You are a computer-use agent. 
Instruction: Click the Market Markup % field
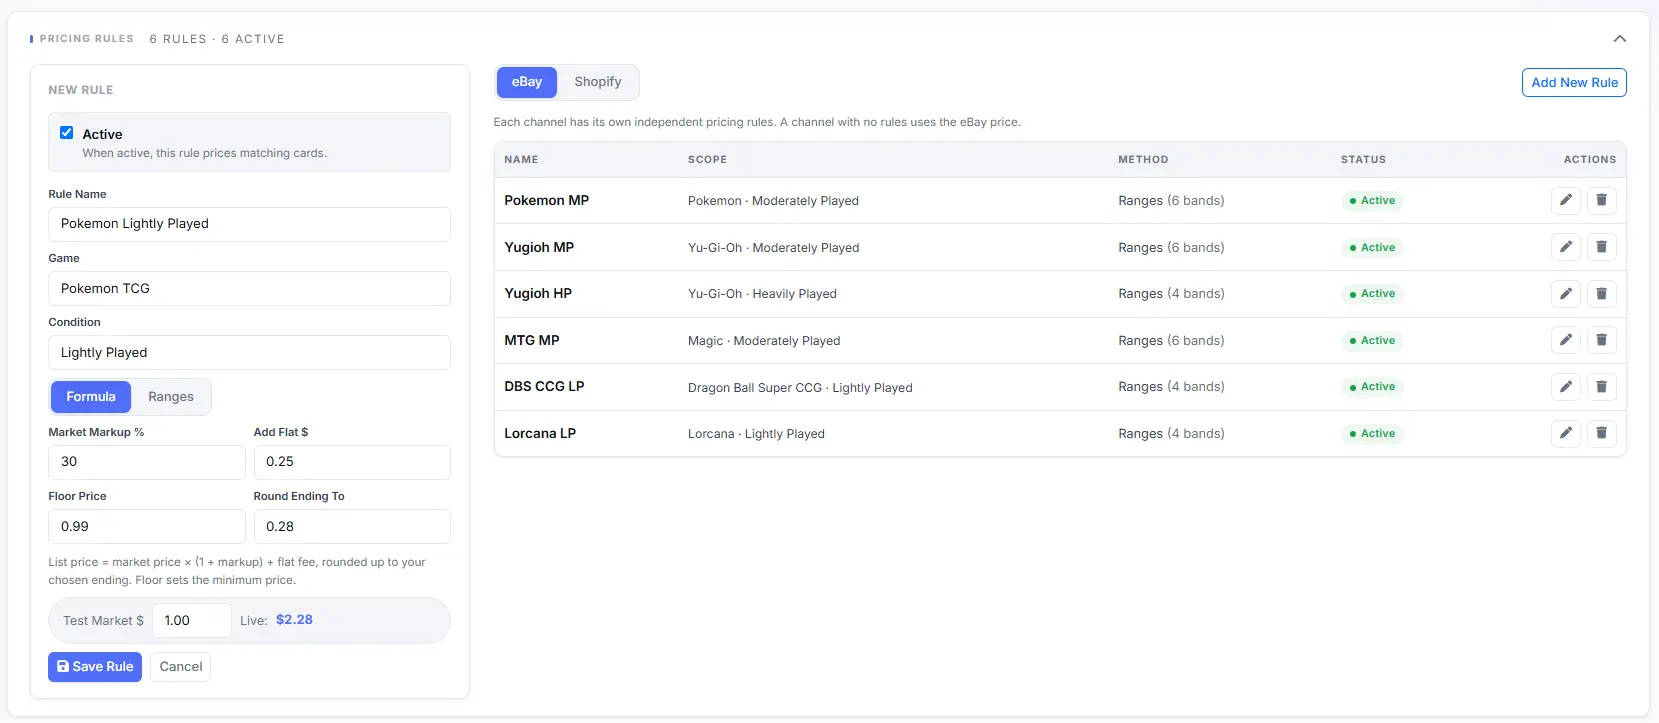[147, 462]
